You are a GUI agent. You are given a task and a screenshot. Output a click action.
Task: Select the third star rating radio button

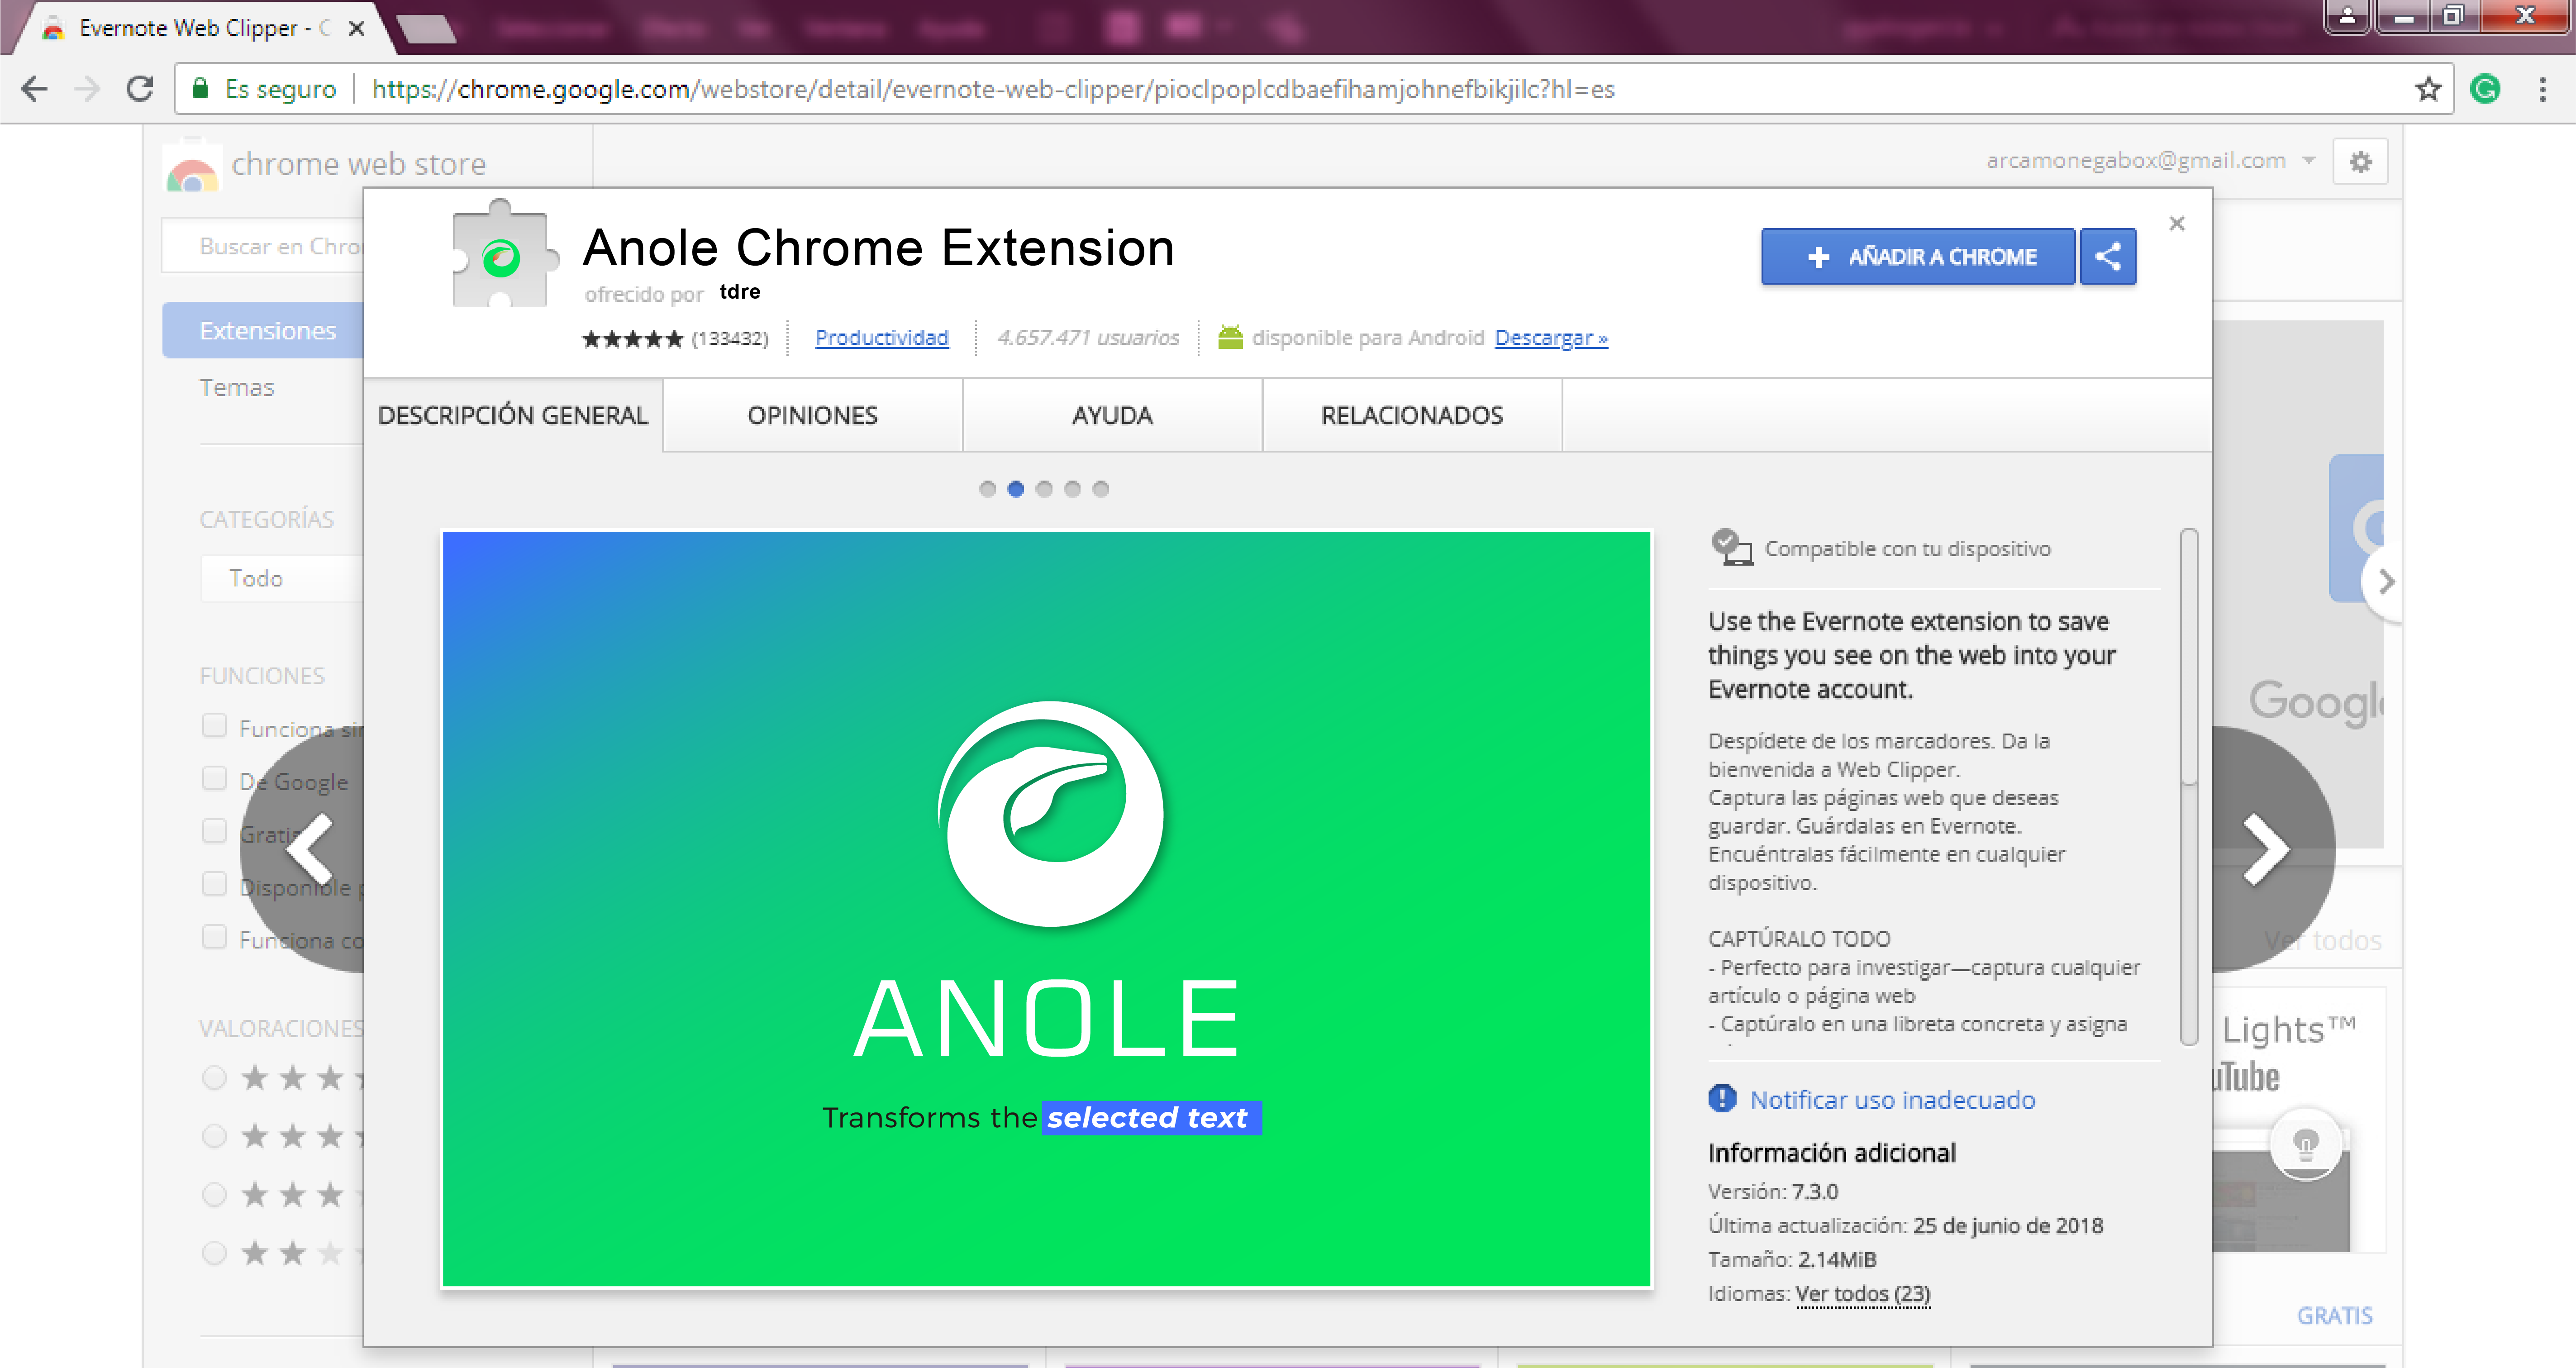pos(214,1195)
